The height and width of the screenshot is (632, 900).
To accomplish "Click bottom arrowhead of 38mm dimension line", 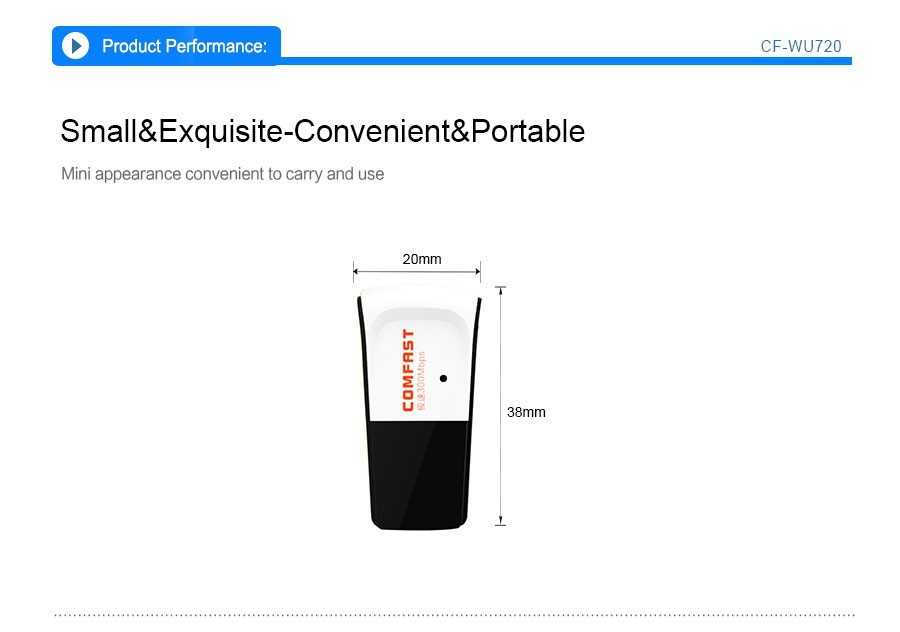I will 501,521.
